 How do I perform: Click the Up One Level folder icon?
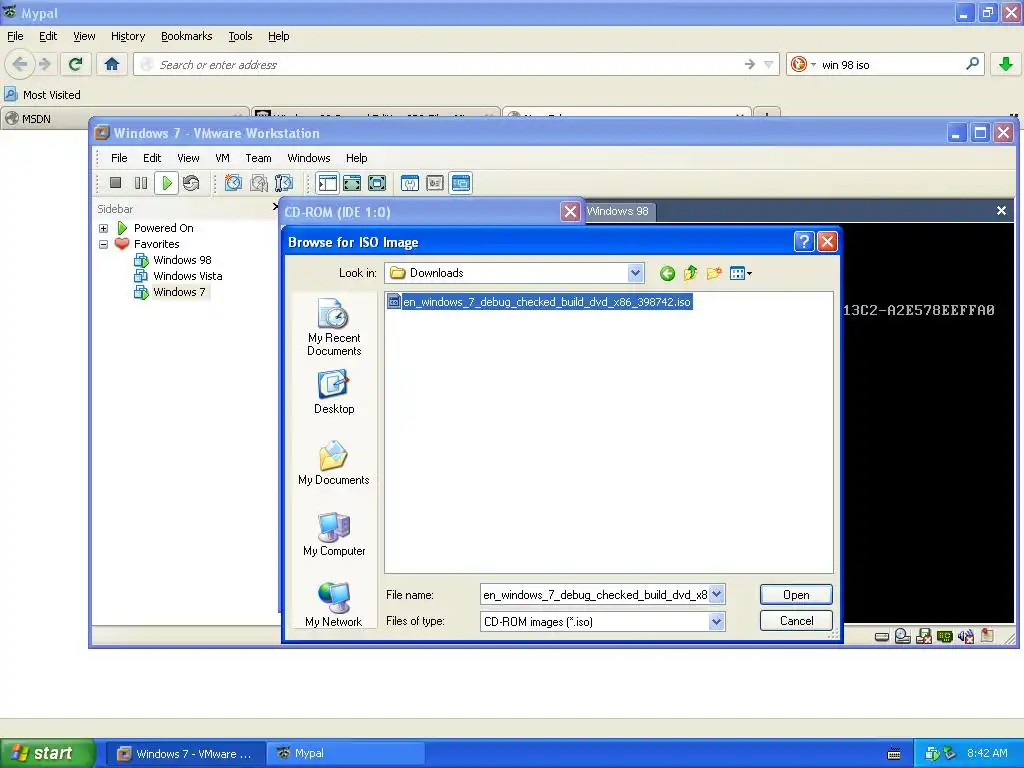[690, 274]
